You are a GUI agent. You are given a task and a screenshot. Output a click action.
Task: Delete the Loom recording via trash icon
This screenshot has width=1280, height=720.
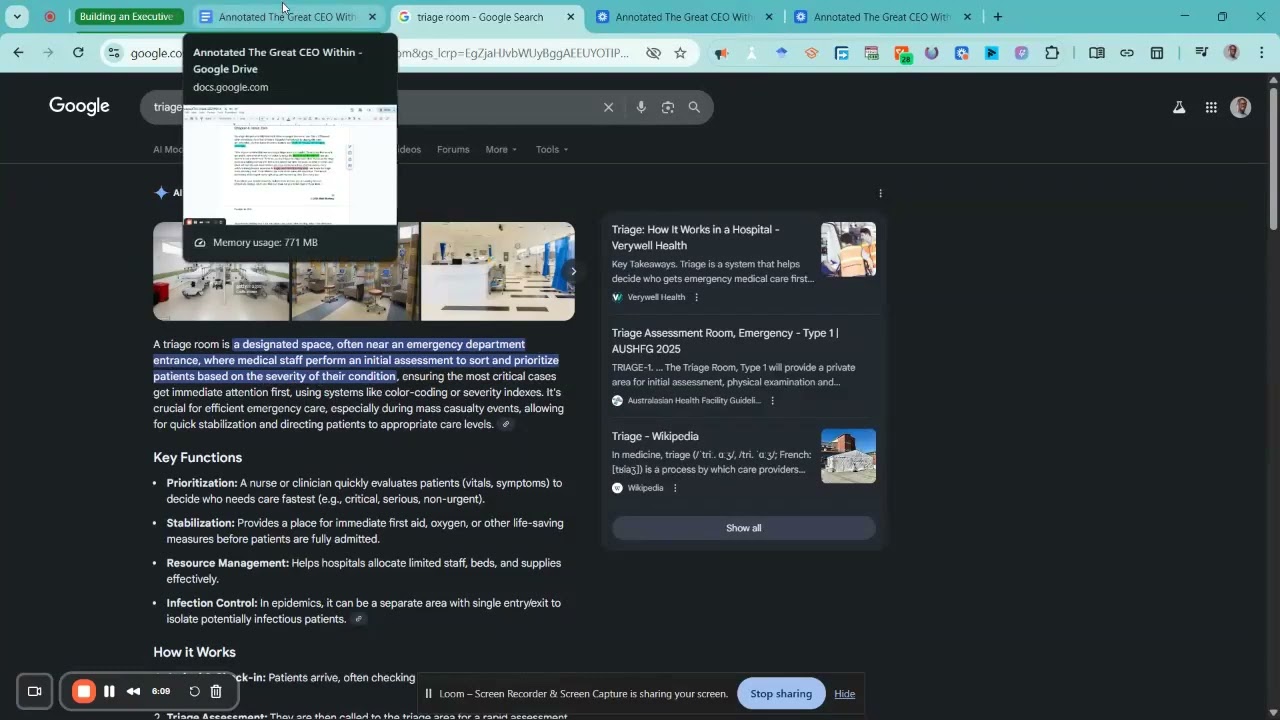(x=216, y=691)
